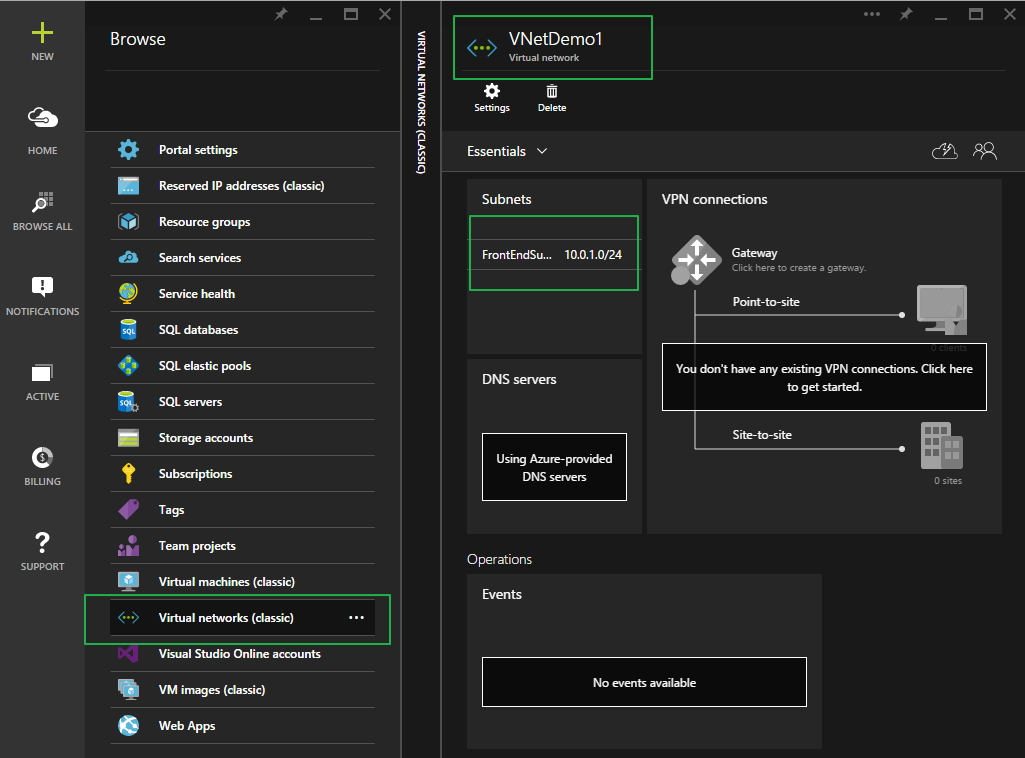The height and width of the screenshot is (758, 1025).
Task: Click the Service health globe icon
Action: tap(128, 293)
